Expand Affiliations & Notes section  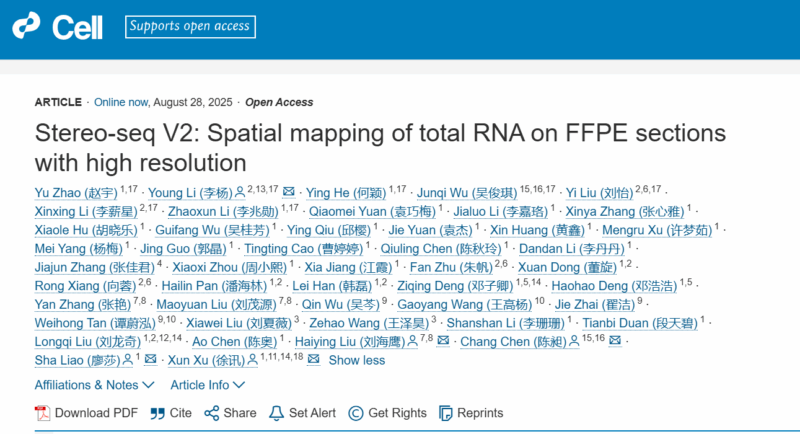pos(94,385)
